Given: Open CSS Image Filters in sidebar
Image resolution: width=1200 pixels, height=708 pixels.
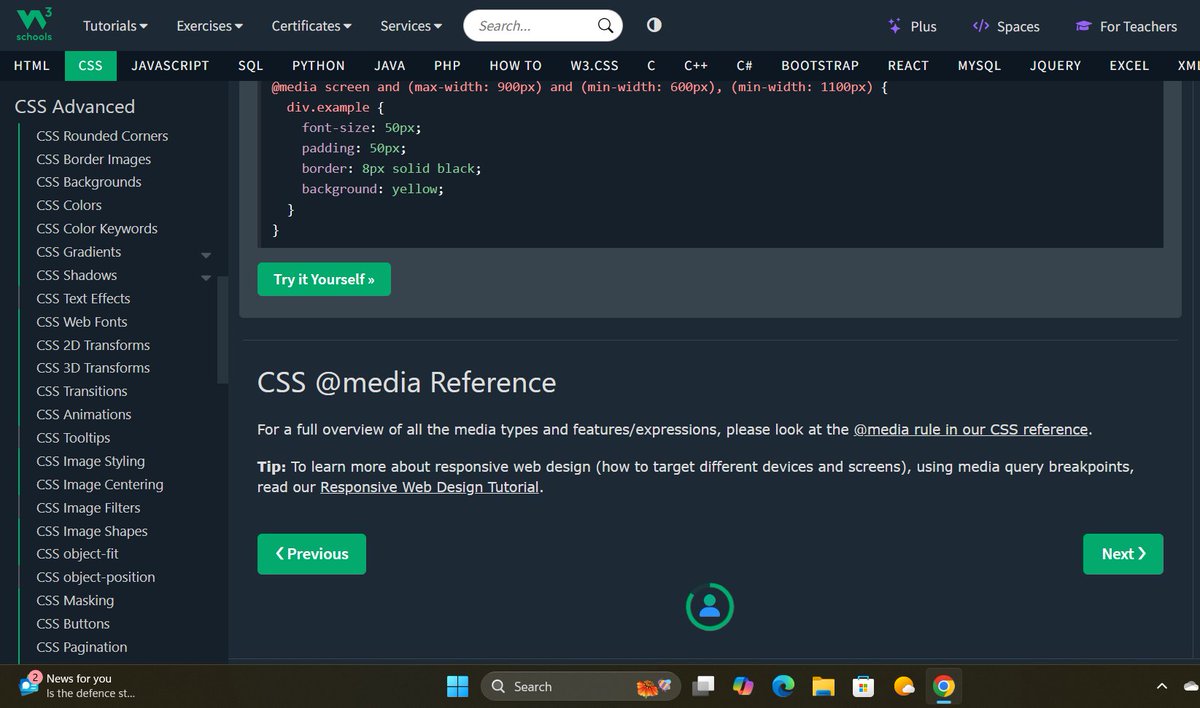Looking at the screenshot, I should 88,507.
